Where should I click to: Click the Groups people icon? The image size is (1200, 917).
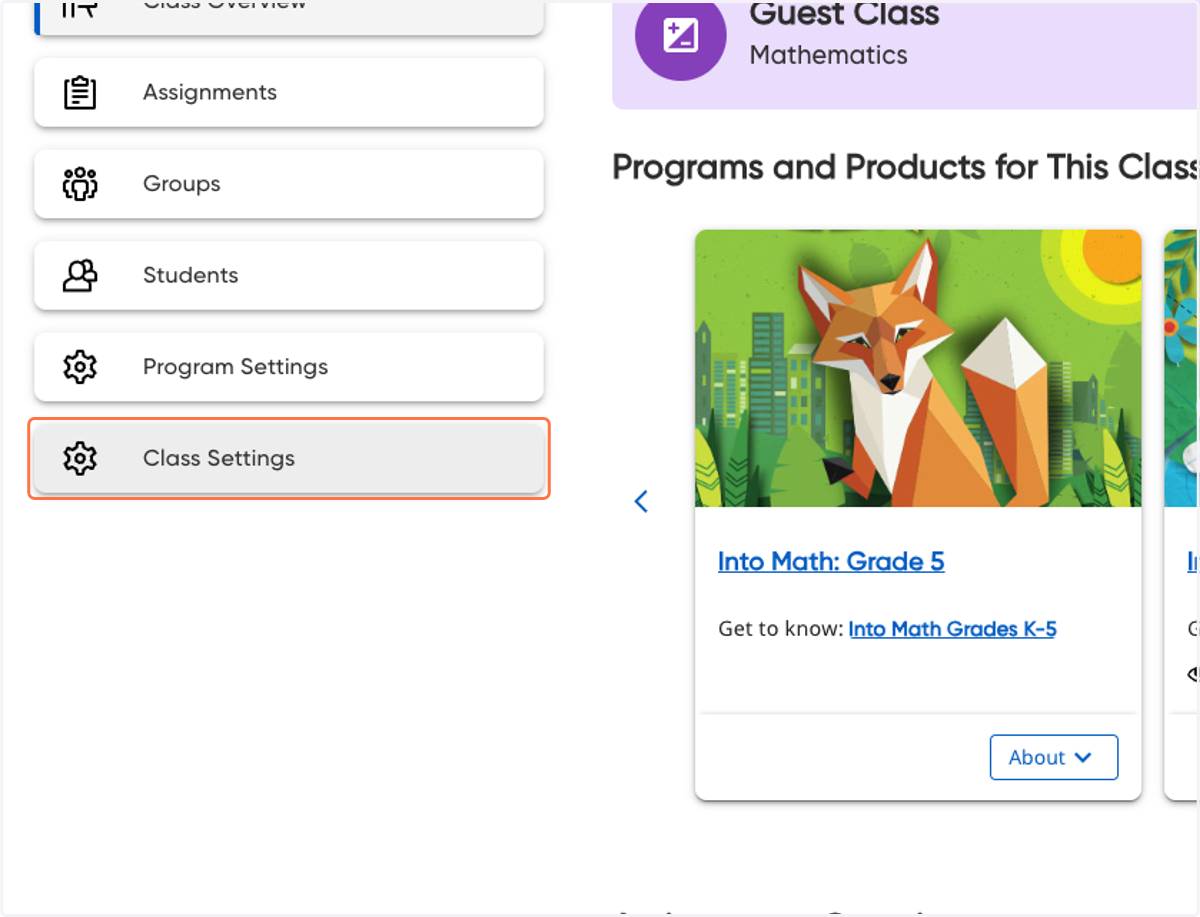(x=80, y=184)
